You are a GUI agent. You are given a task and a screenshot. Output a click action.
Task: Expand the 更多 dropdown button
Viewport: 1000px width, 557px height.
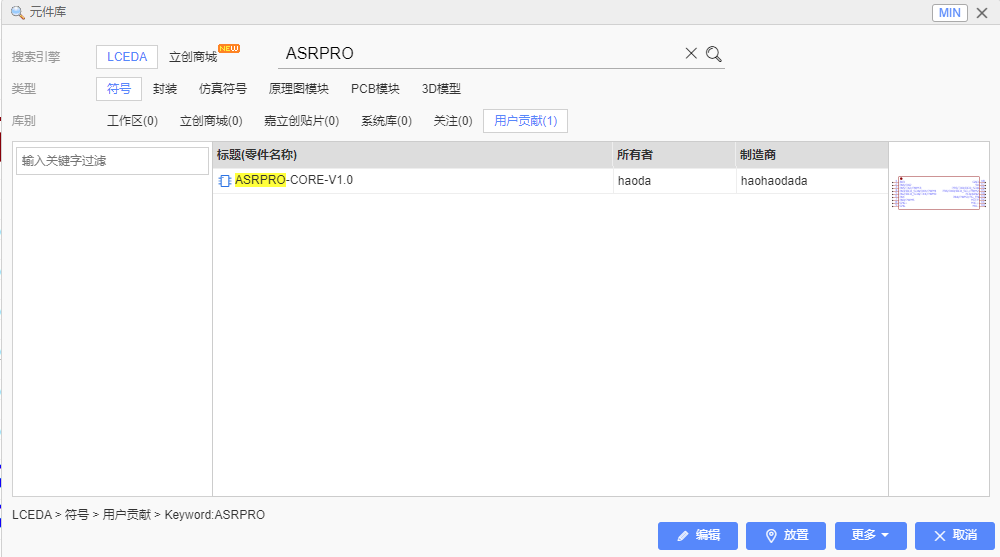click(870, 535)
